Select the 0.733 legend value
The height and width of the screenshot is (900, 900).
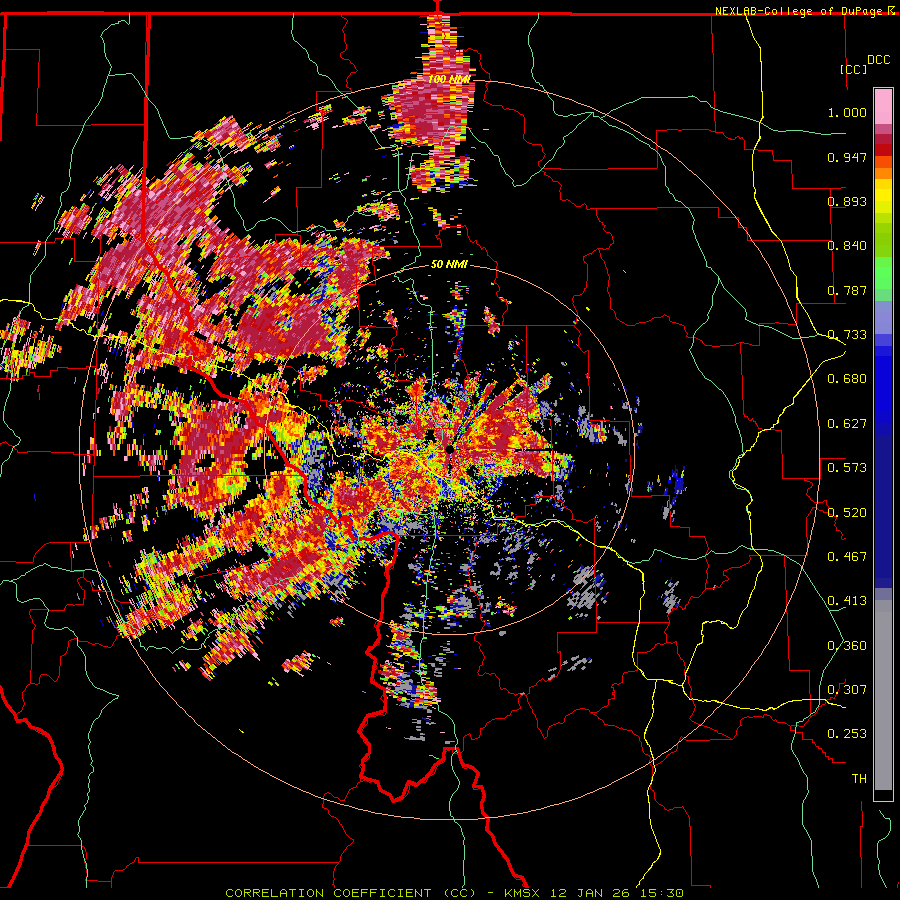click(847, 335)
